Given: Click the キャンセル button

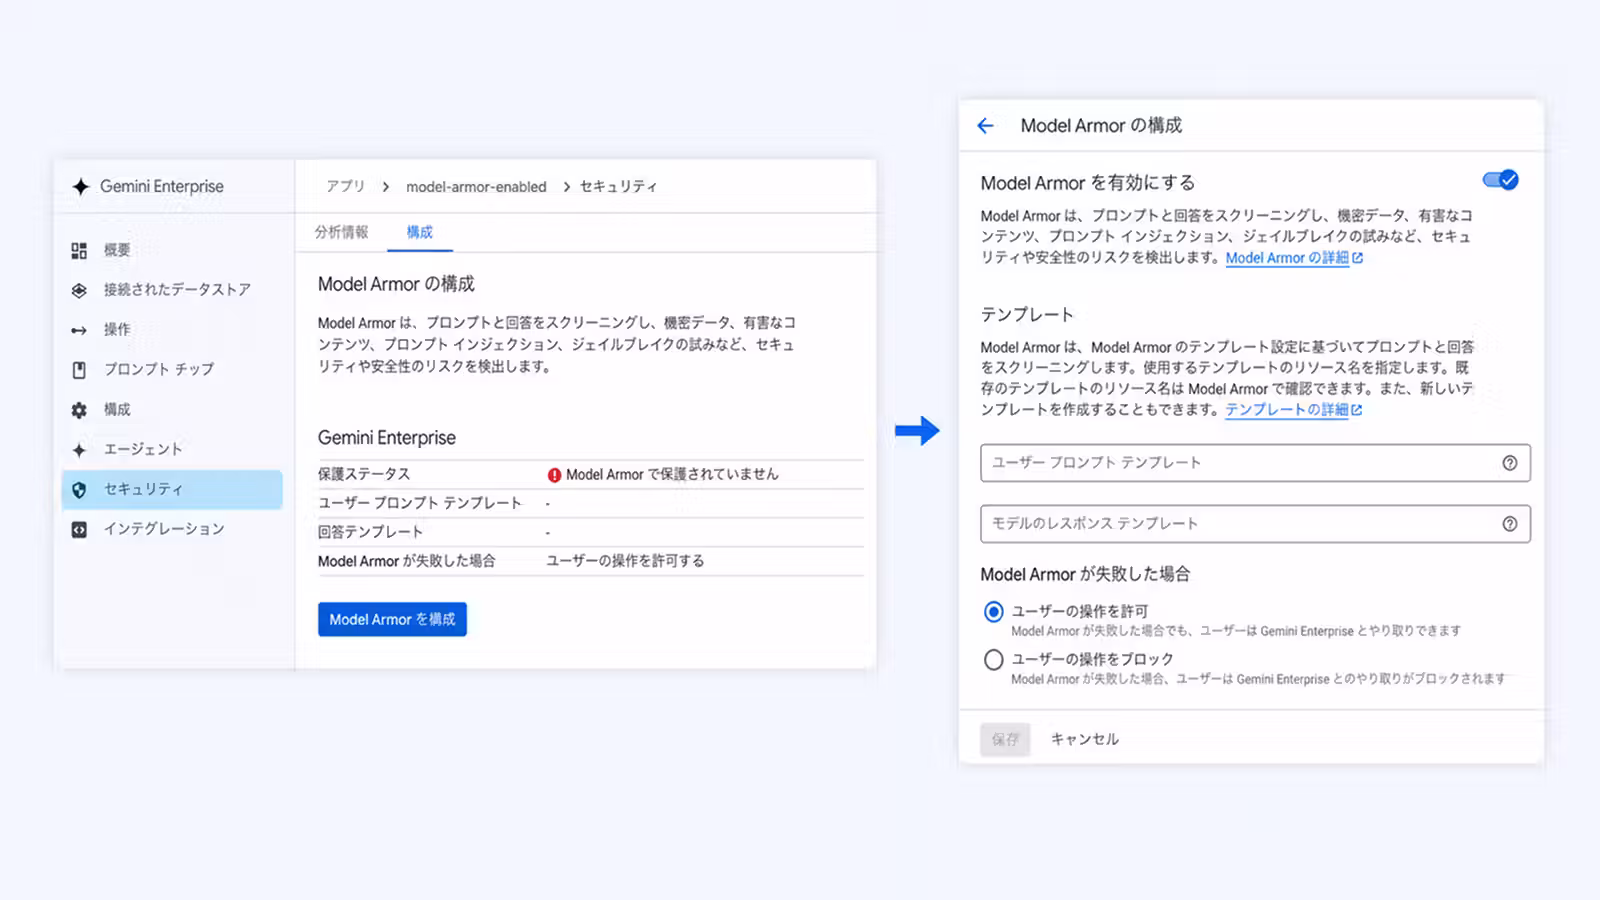Looking at the screenshot, I should click(1085, 739).
